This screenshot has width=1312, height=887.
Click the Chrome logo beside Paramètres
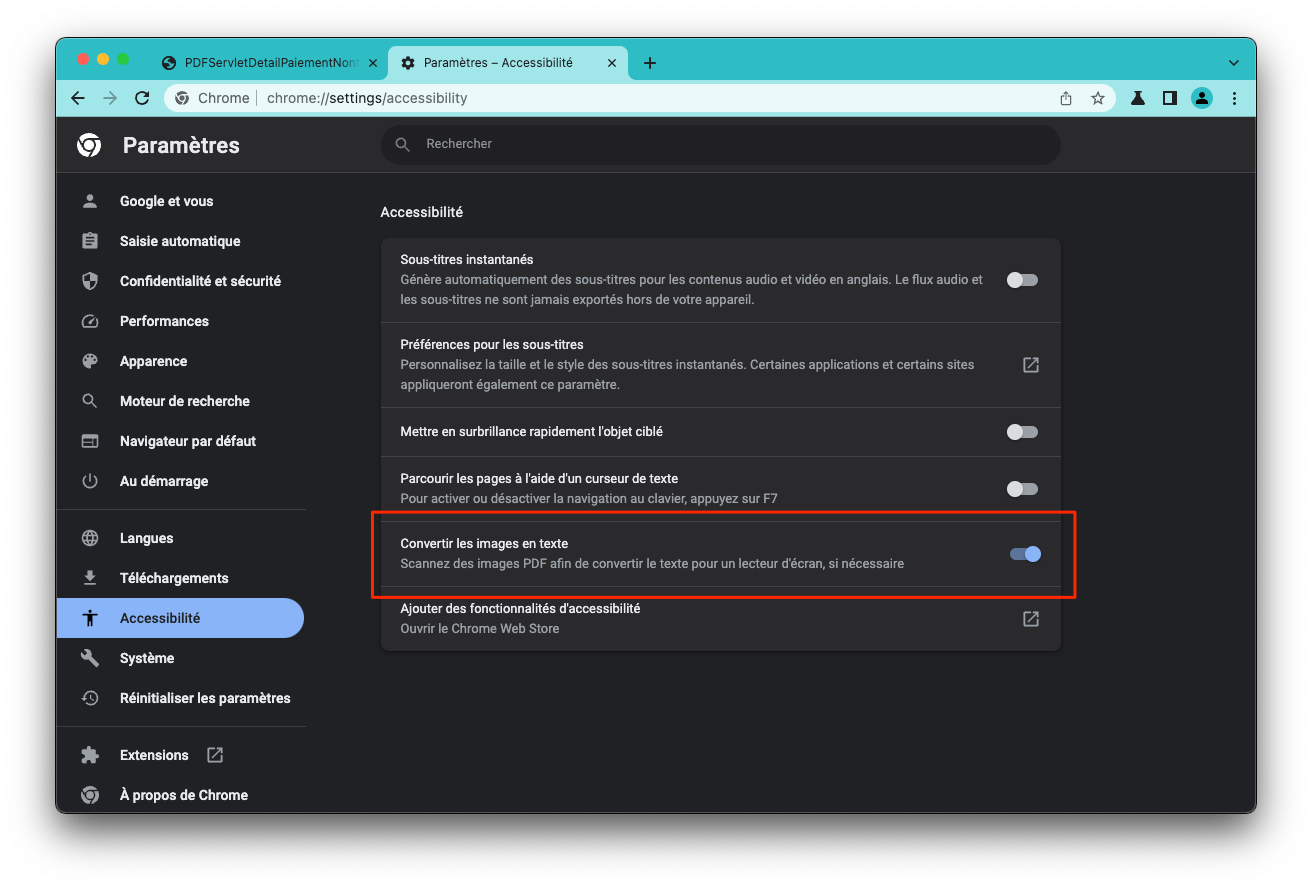pyautogui.click(x=89, y=146)
